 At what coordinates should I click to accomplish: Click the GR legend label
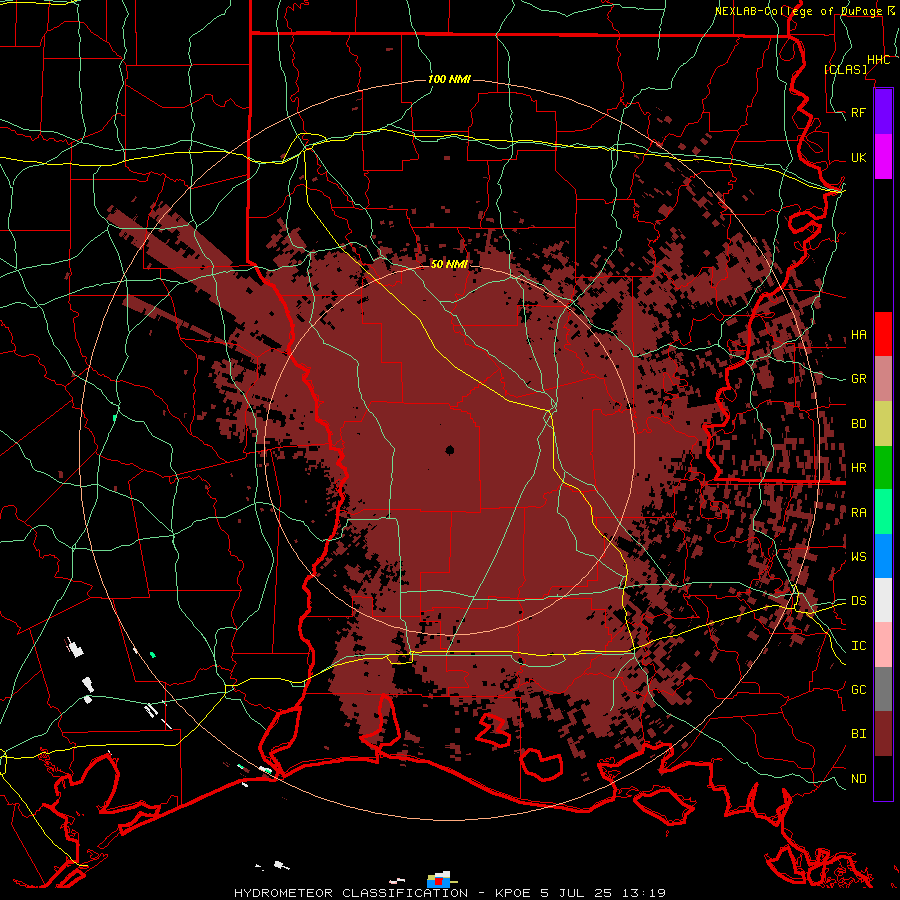pyautogui.click(x=858, y=379)
